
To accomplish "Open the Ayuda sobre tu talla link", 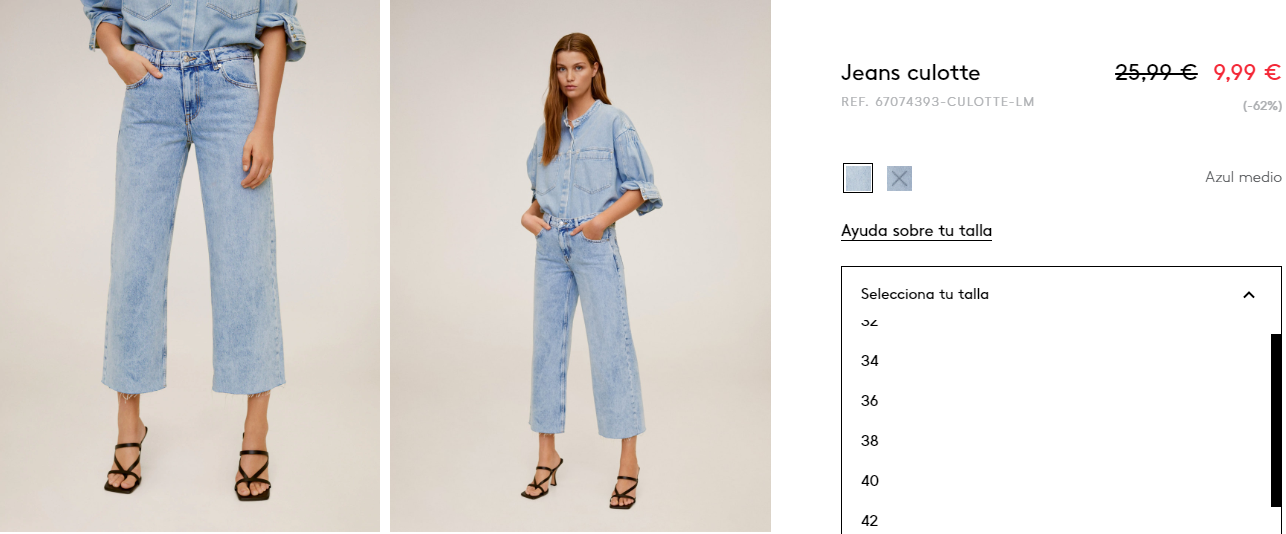I will (916, 231).
